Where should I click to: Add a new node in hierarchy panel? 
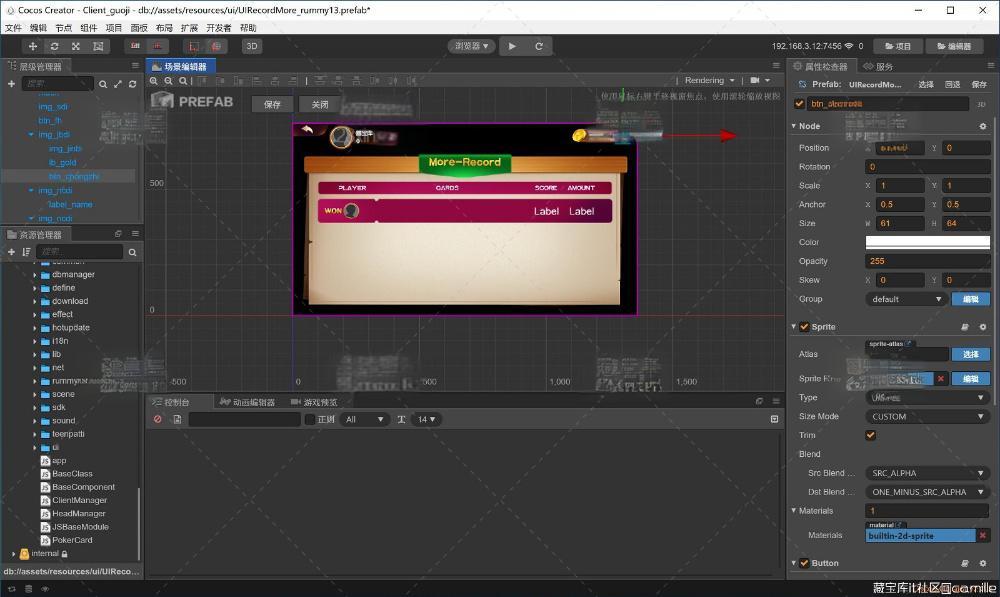(x=11, y=84)
